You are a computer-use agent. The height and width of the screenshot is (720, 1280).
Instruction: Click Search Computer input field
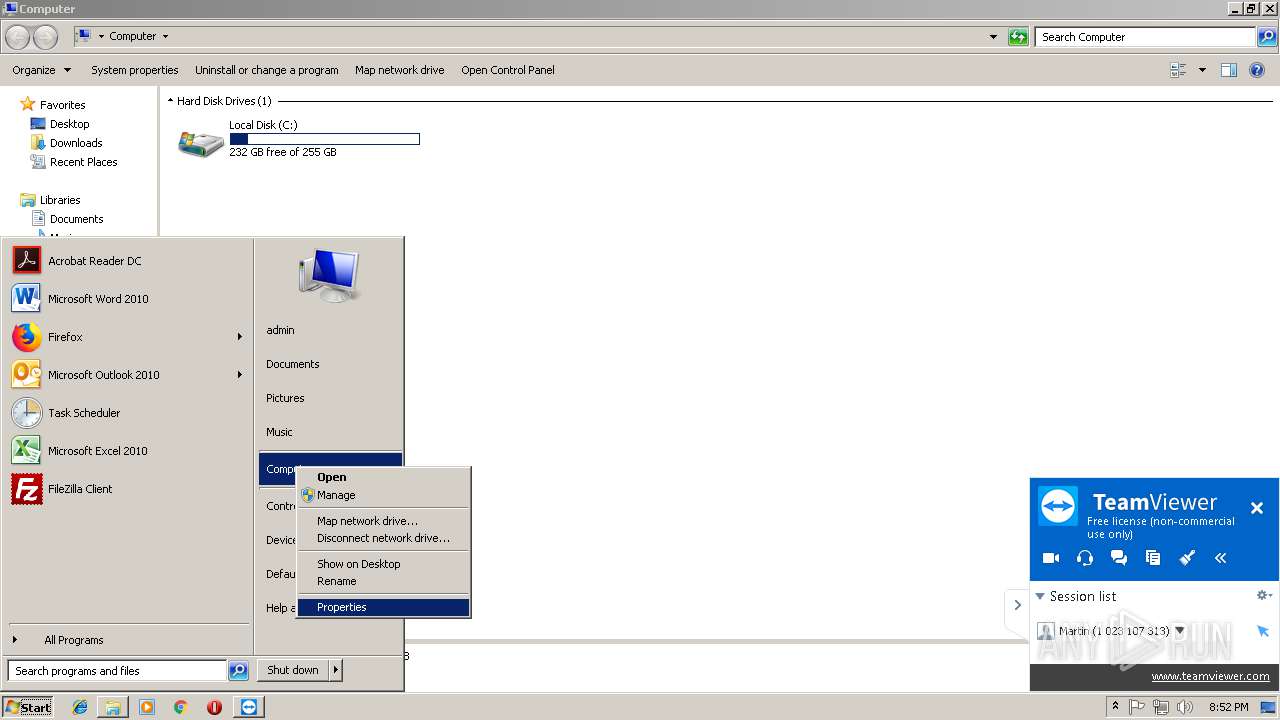coord(1146,37)
